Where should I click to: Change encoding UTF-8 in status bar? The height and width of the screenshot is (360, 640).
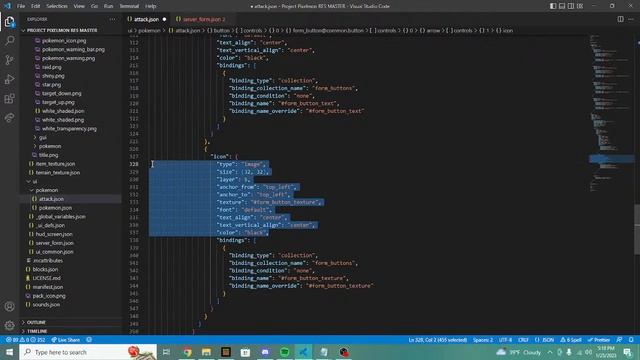505,340
